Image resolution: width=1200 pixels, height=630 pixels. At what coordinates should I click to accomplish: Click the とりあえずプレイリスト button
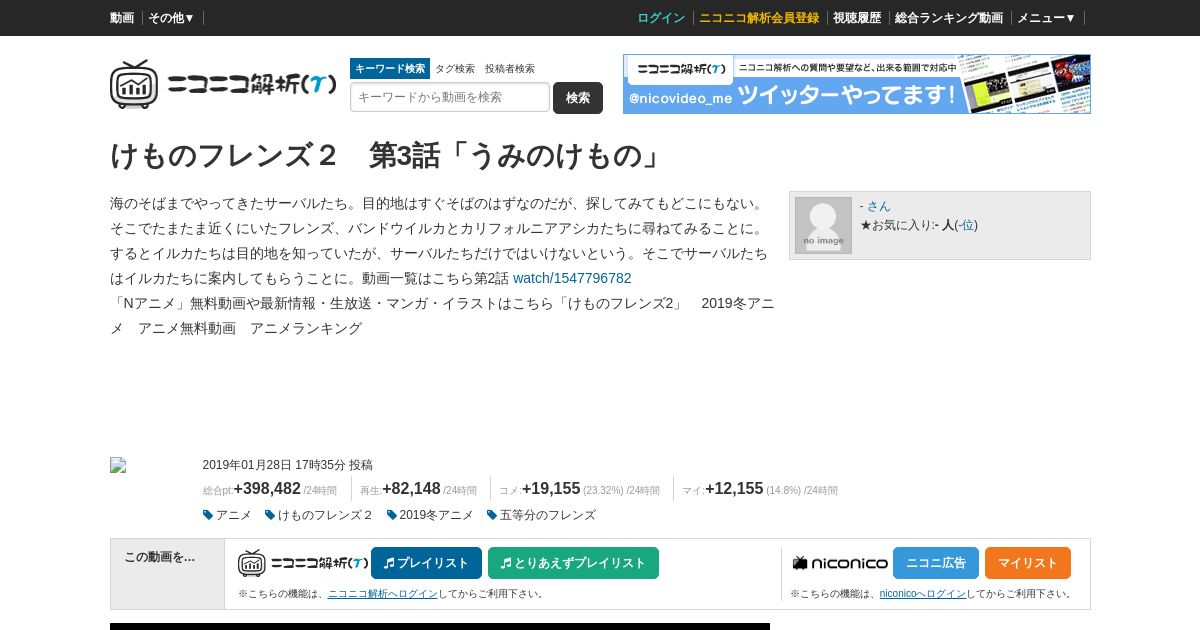(x=573, y=563)
